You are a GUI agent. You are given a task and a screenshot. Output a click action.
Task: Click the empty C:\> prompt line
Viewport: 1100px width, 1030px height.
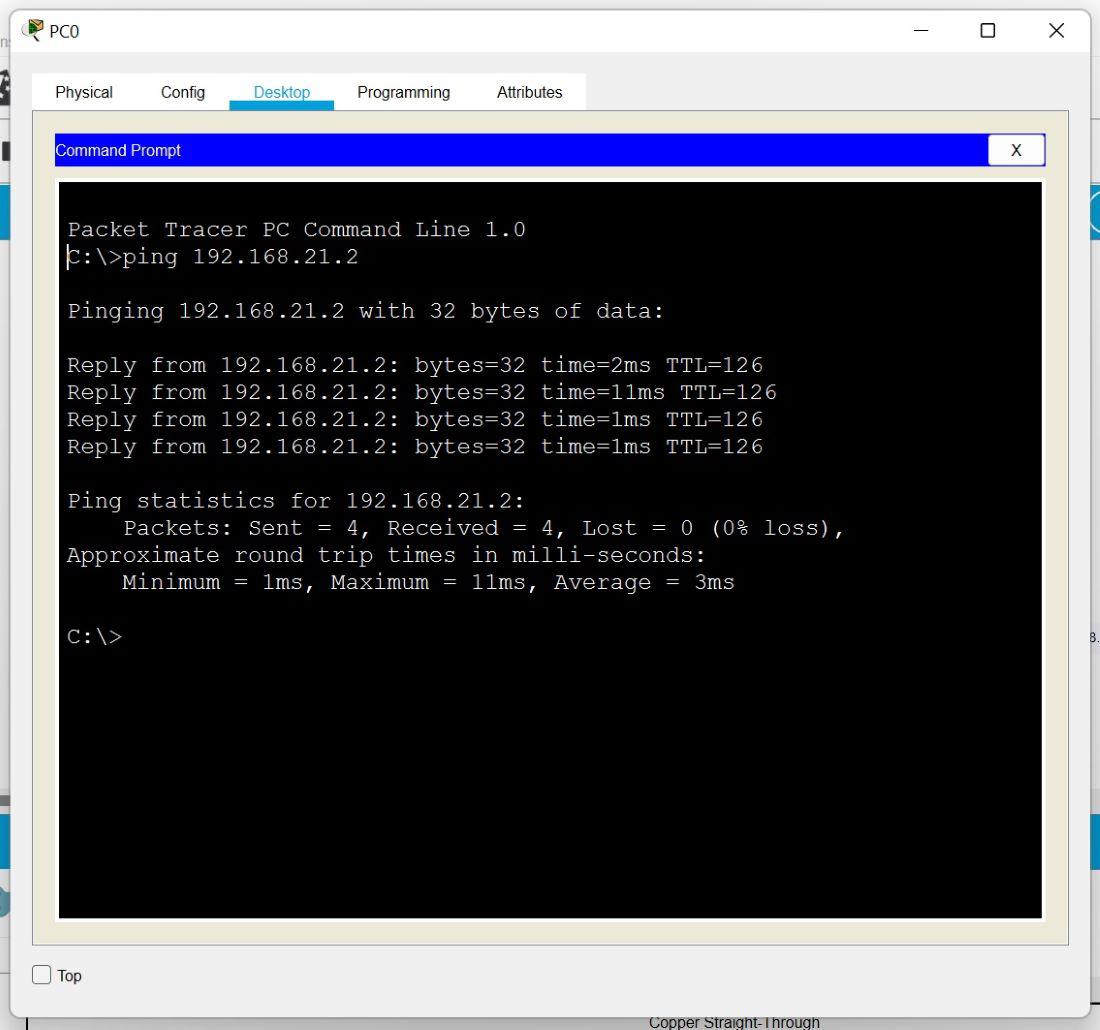pos(95,637)
